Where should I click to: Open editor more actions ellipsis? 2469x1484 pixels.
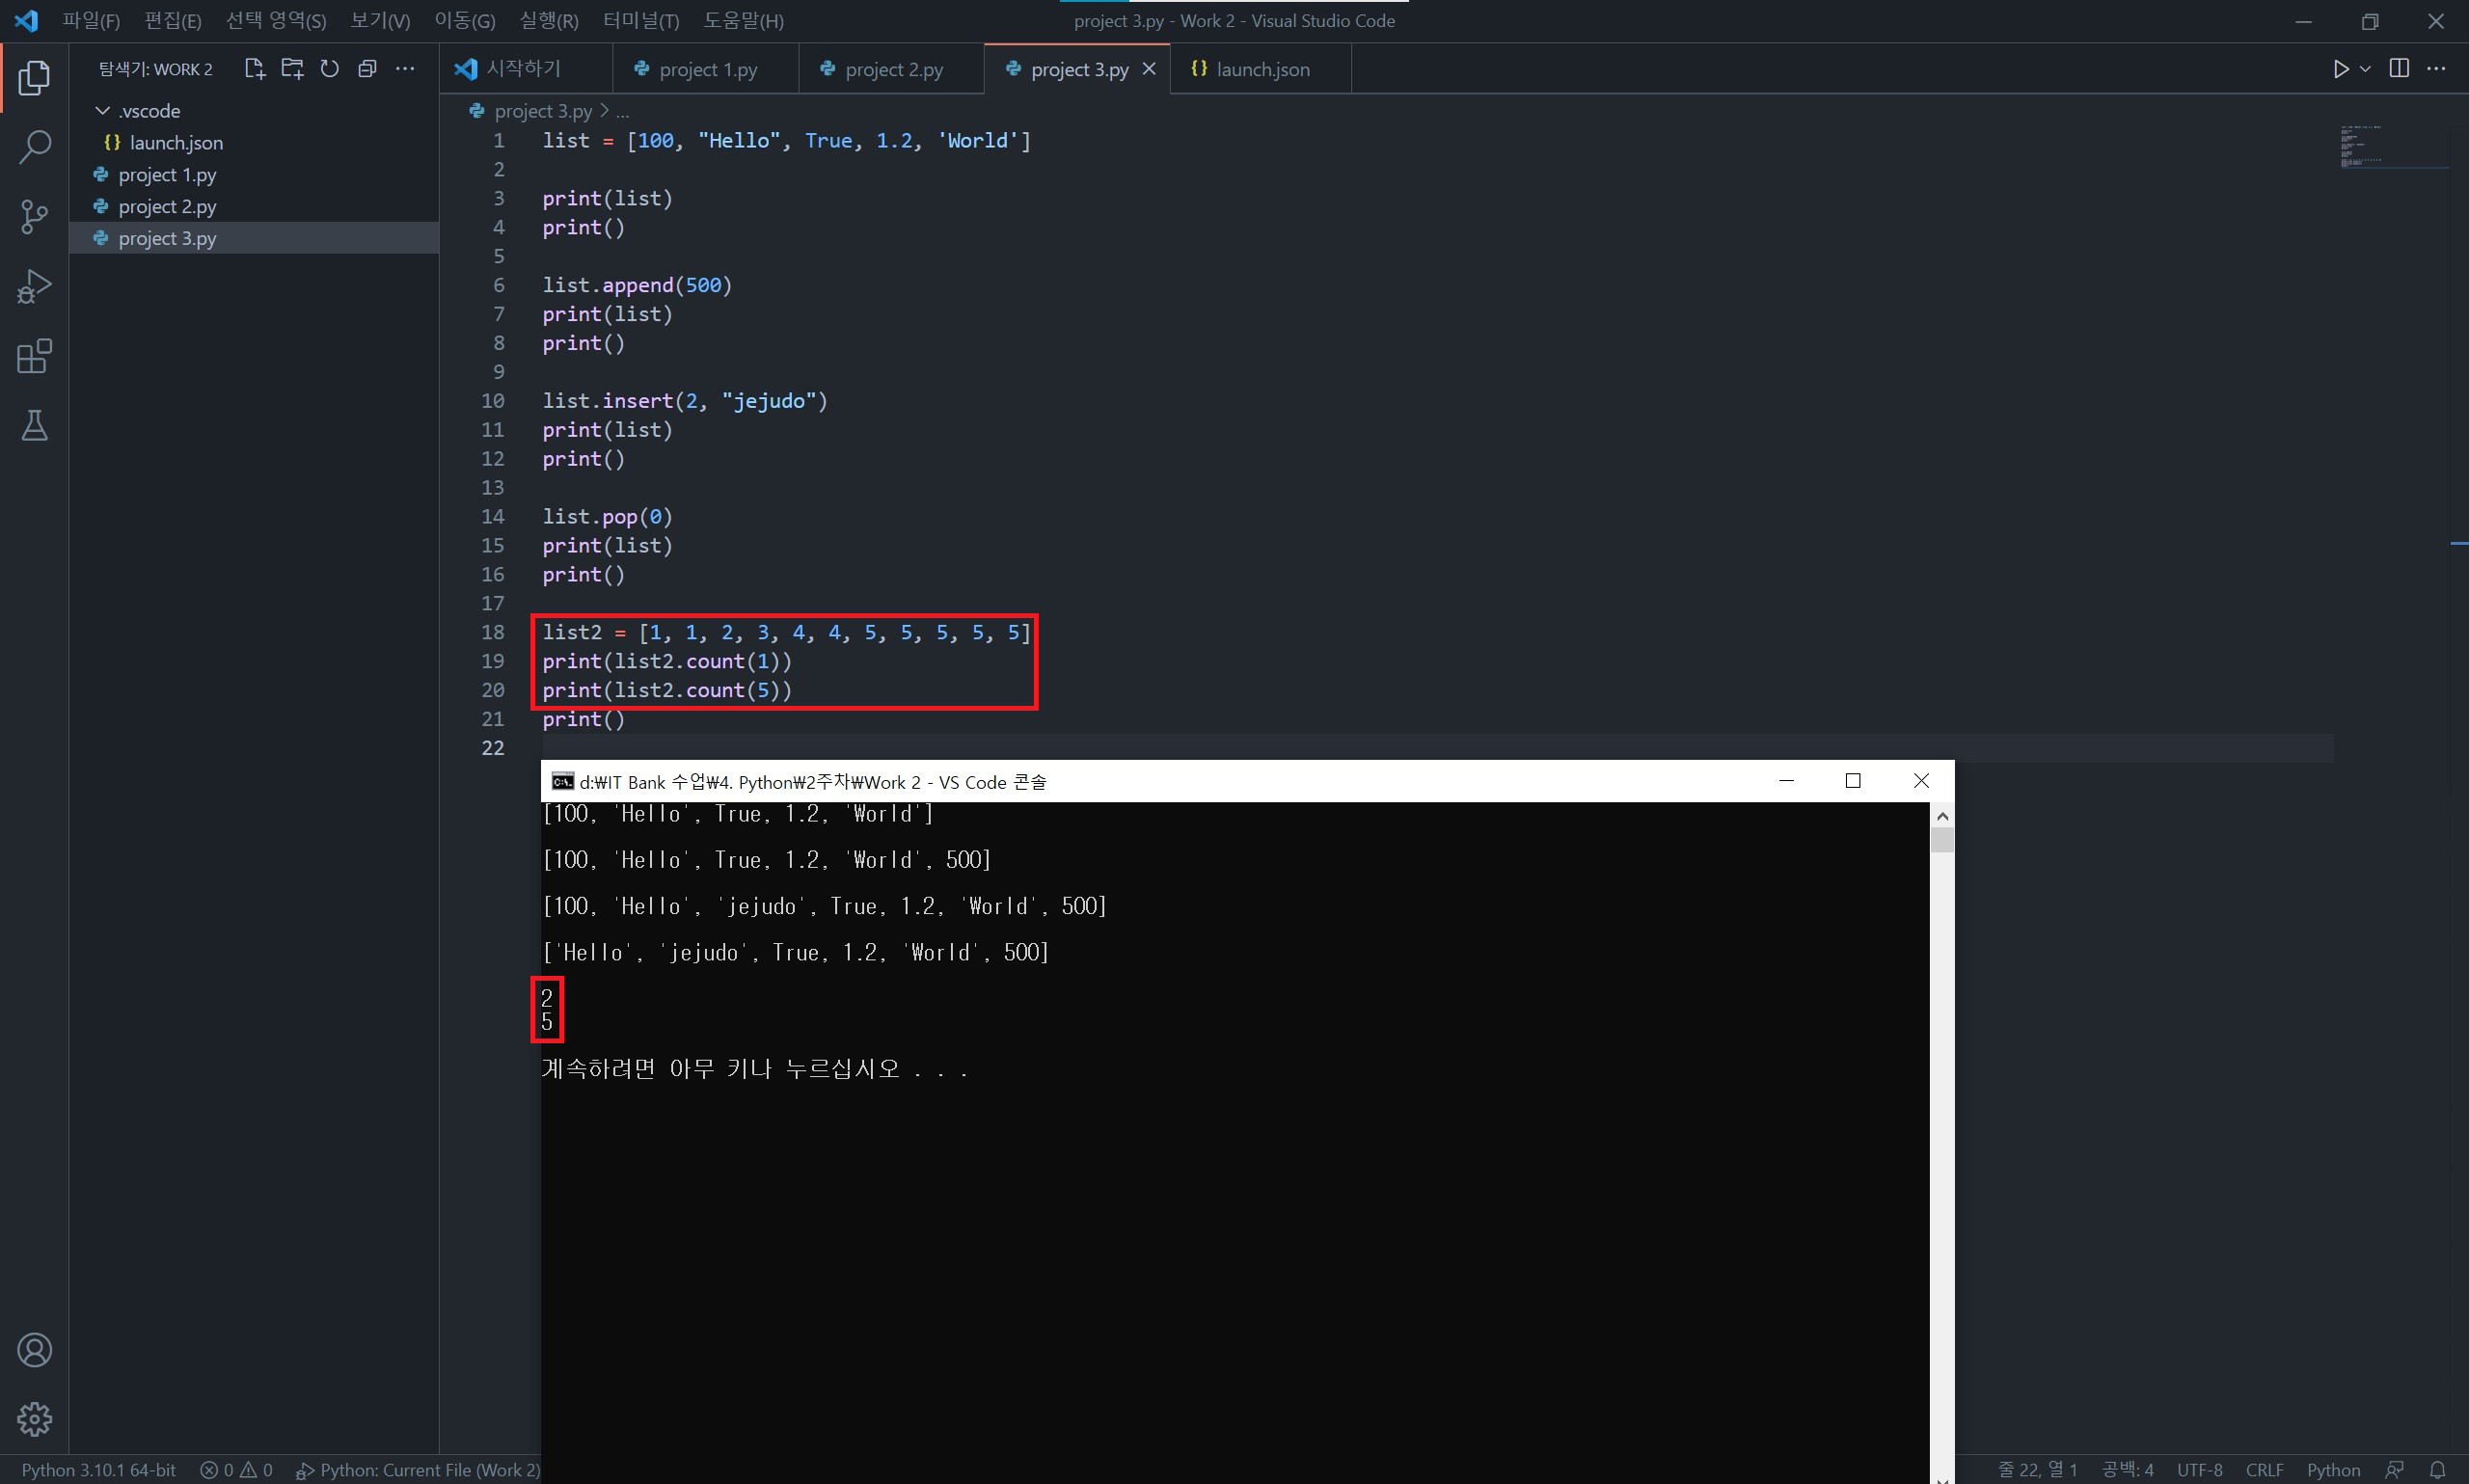tap(2435, 68)
